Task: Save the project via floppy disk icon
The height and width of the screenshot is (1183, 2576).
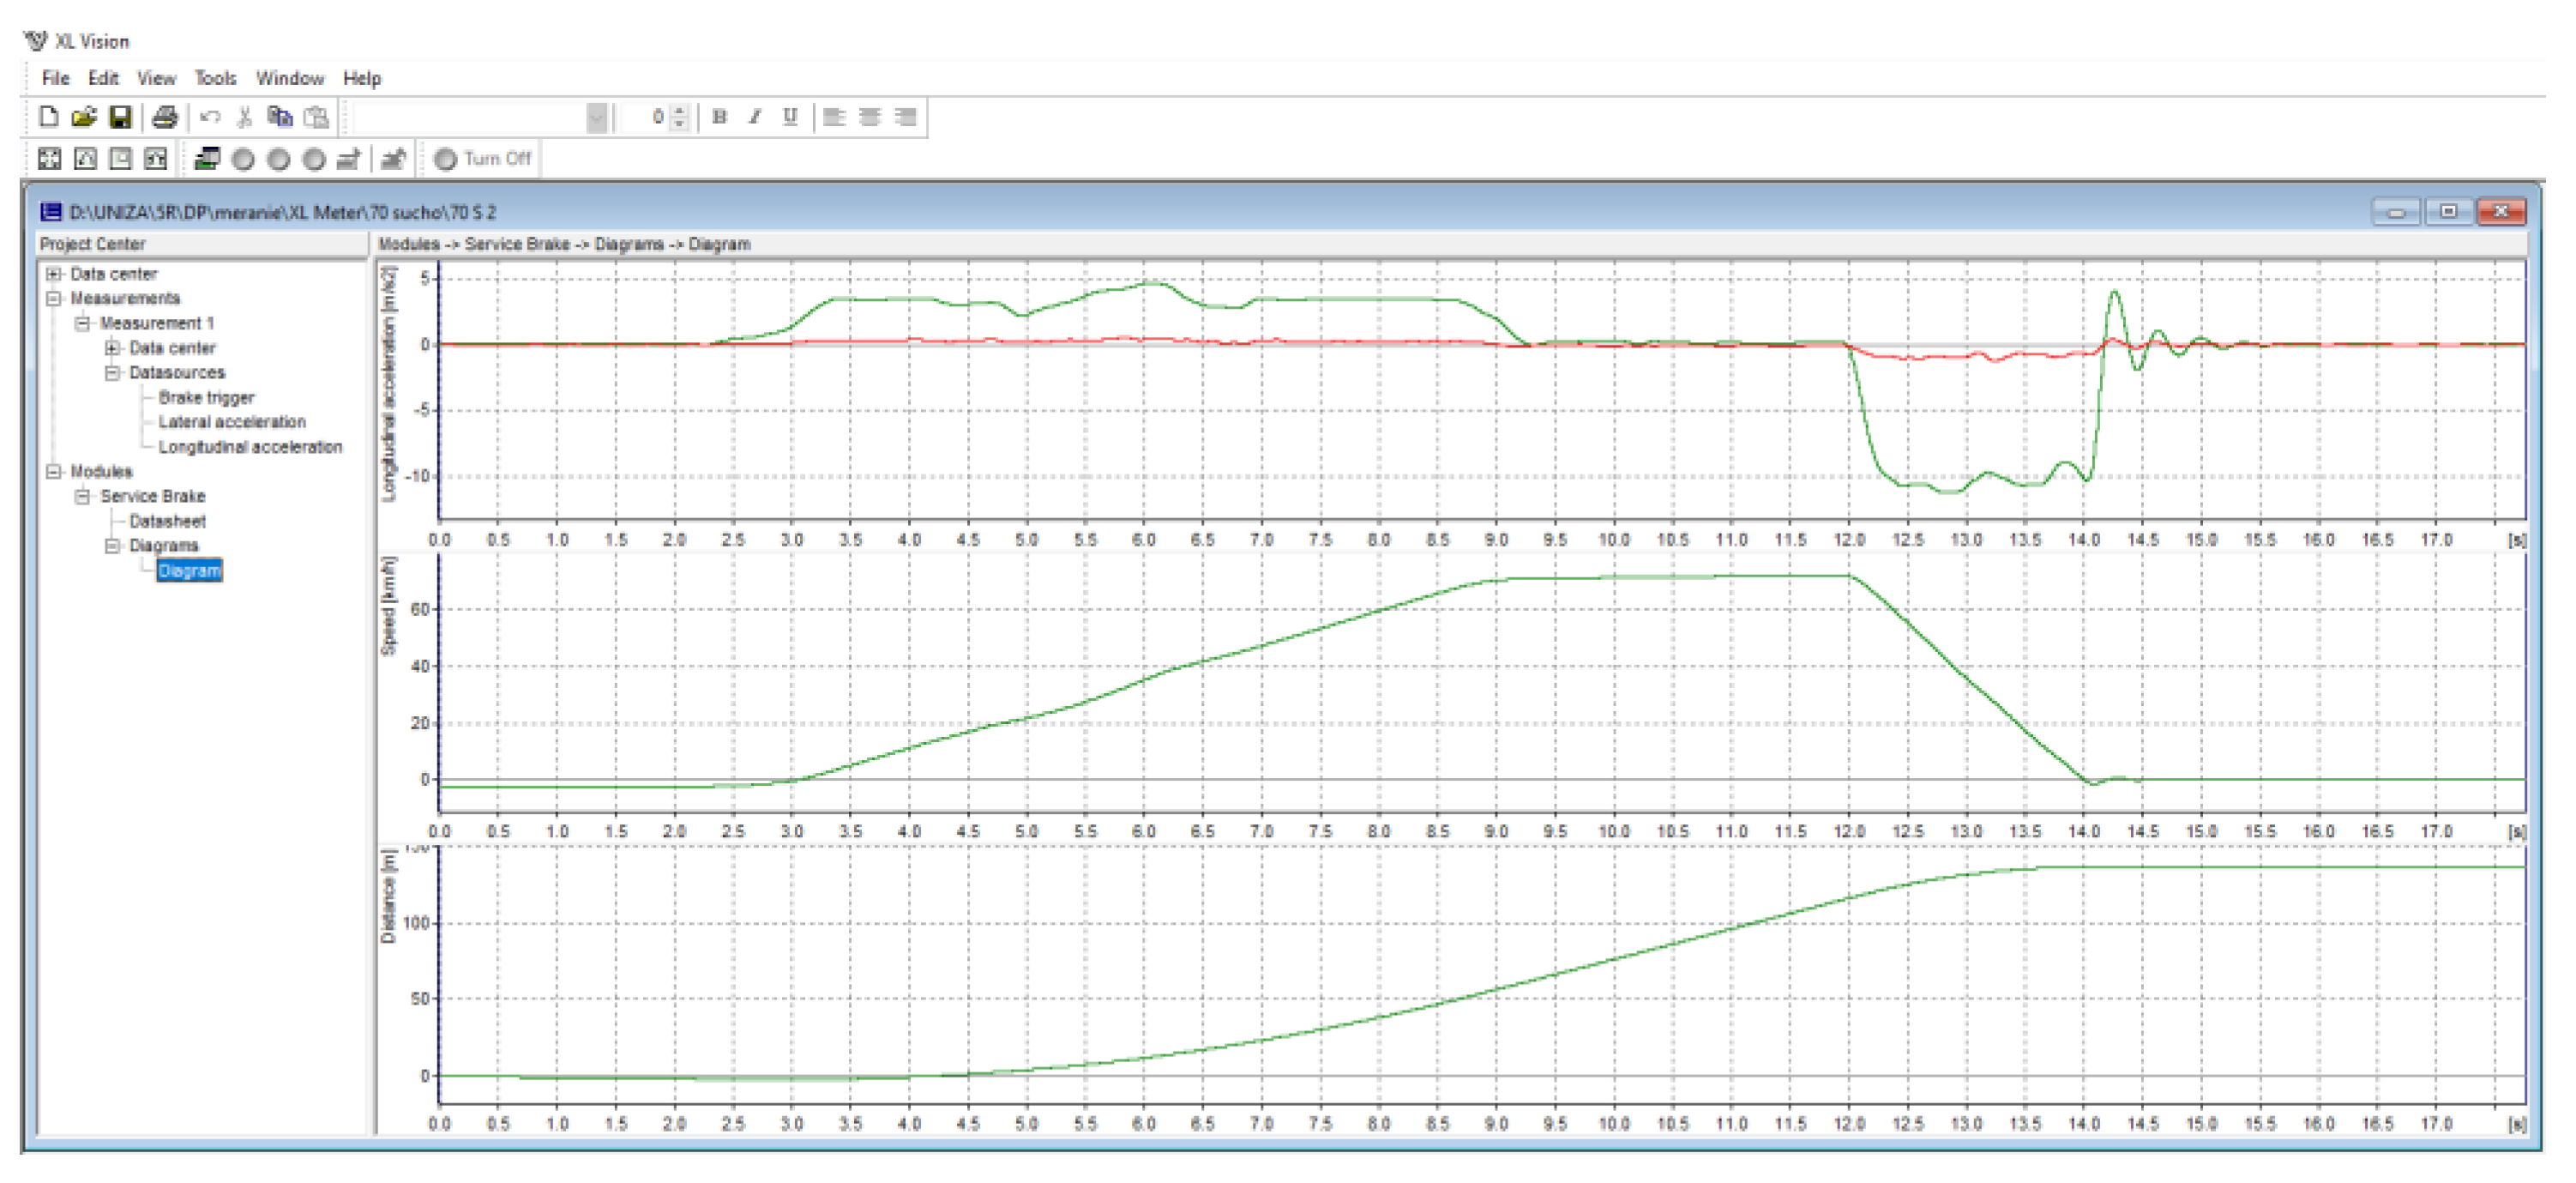Action: click(120, 117)
